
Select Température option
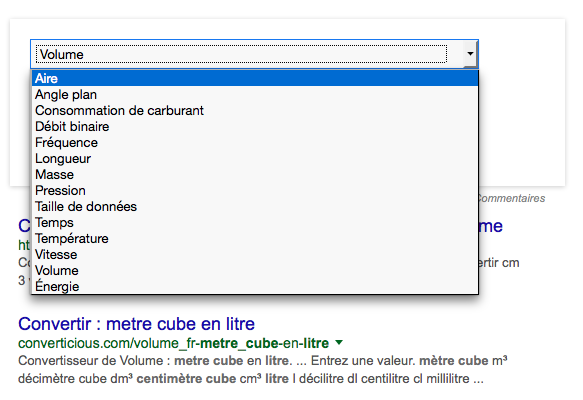(x=255, y=238)
